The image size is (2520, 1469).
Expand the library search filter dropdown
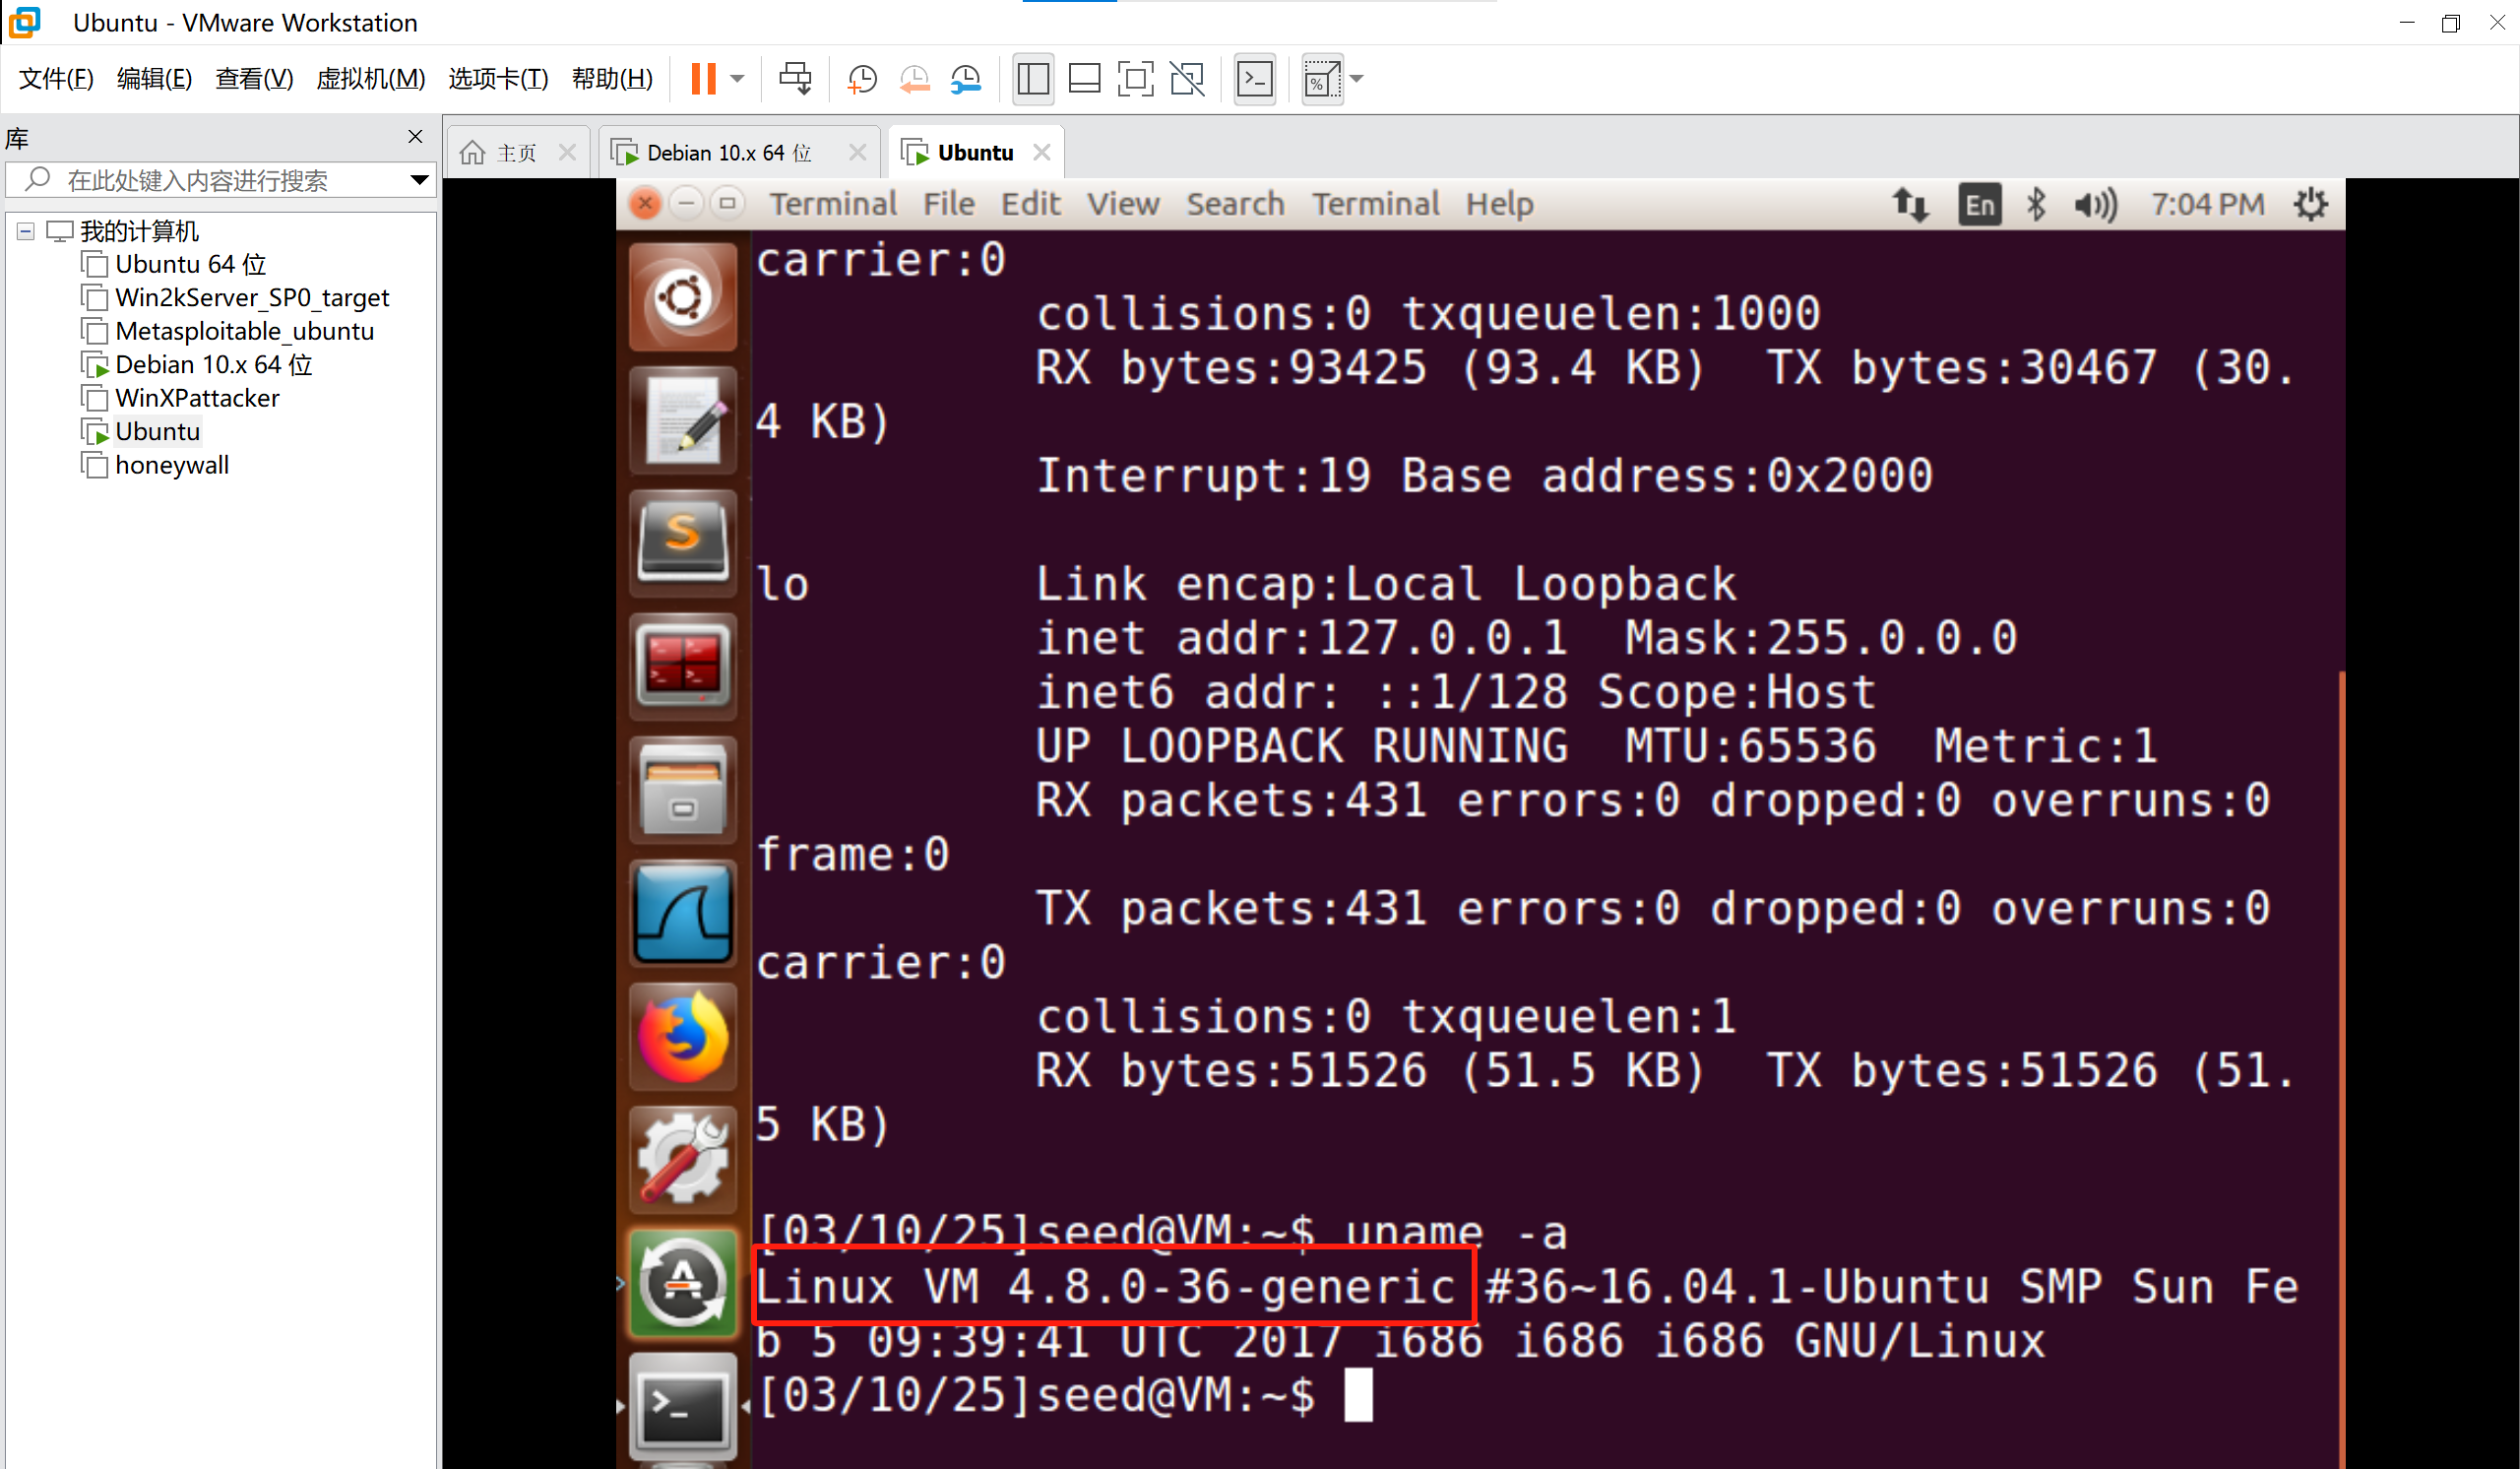[419, 180]
